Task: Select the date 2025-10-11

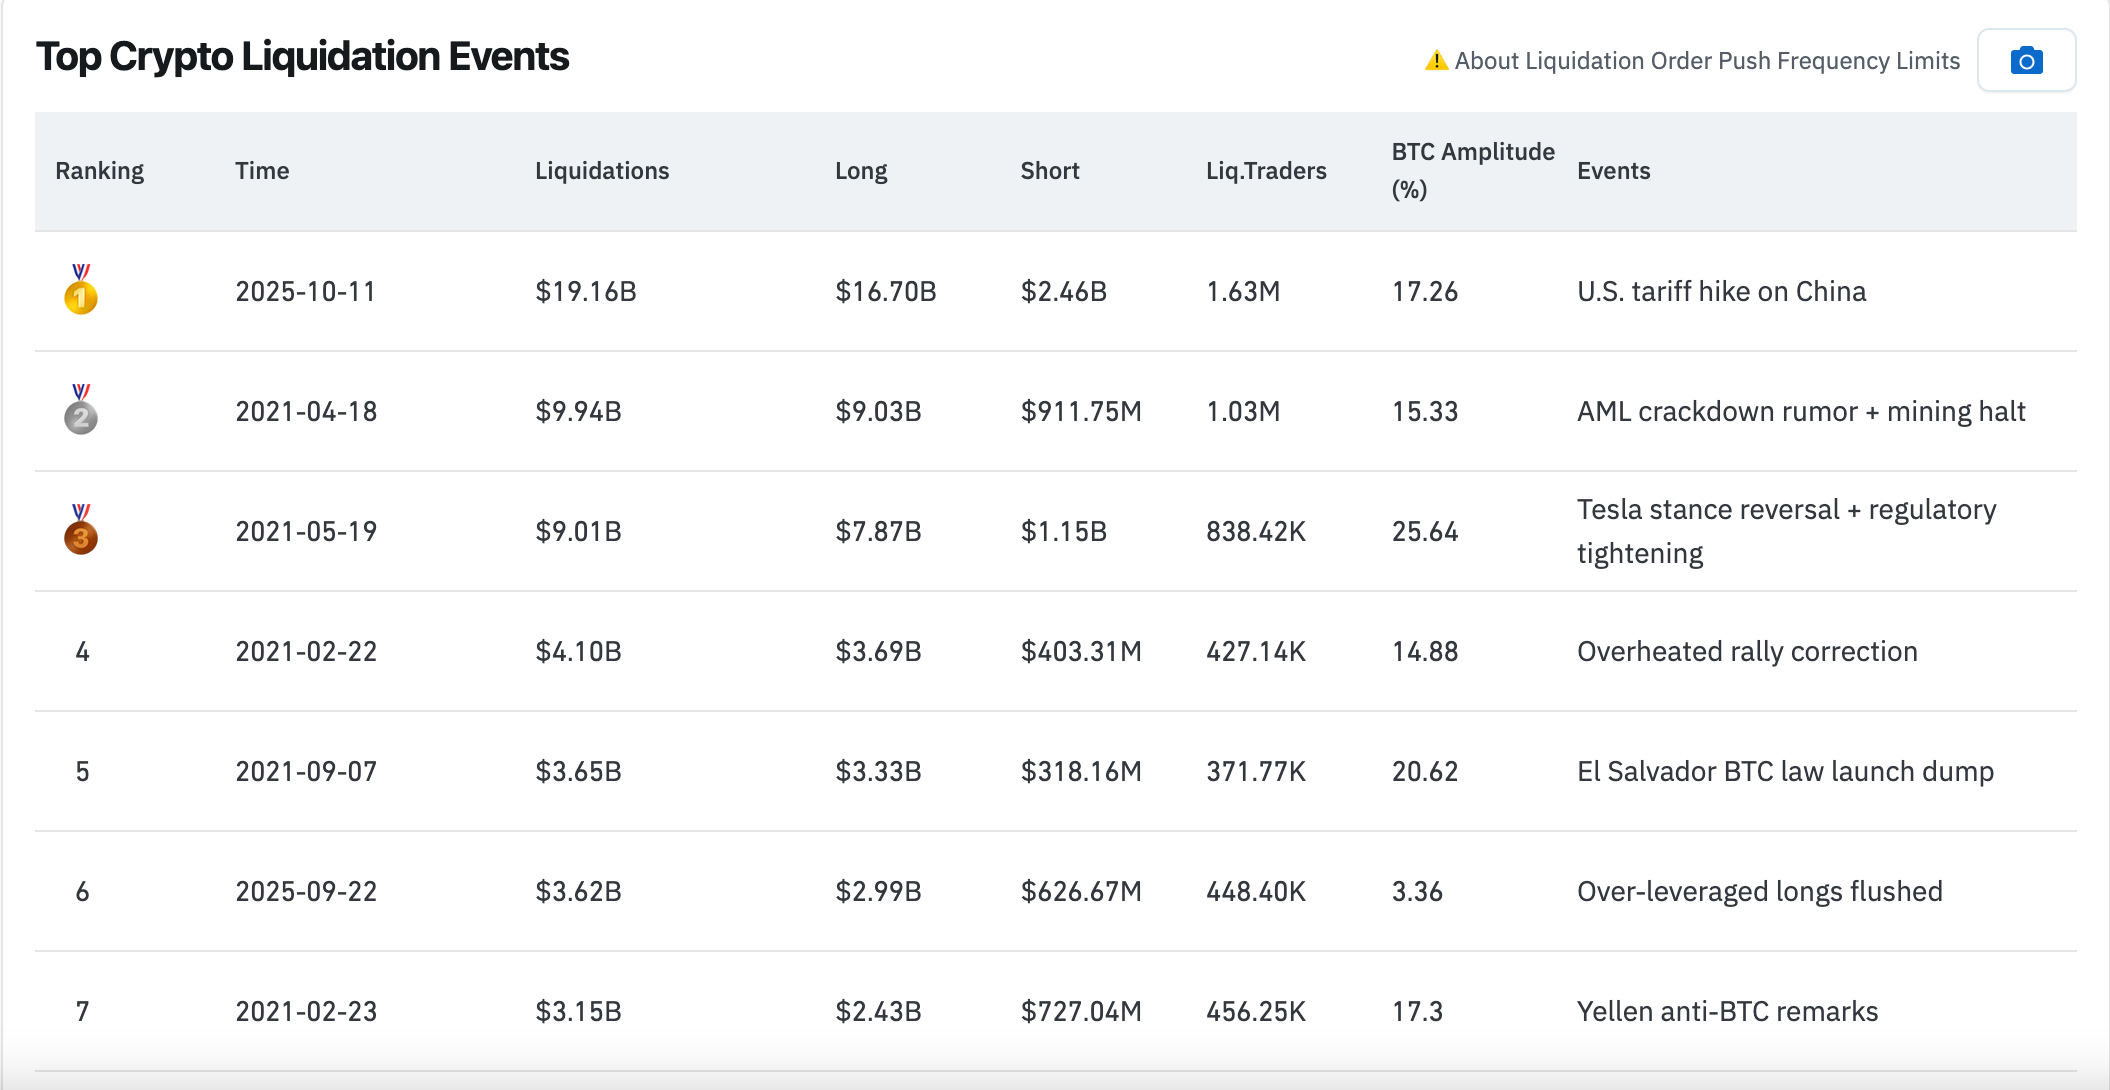Action: pos(306,291)
